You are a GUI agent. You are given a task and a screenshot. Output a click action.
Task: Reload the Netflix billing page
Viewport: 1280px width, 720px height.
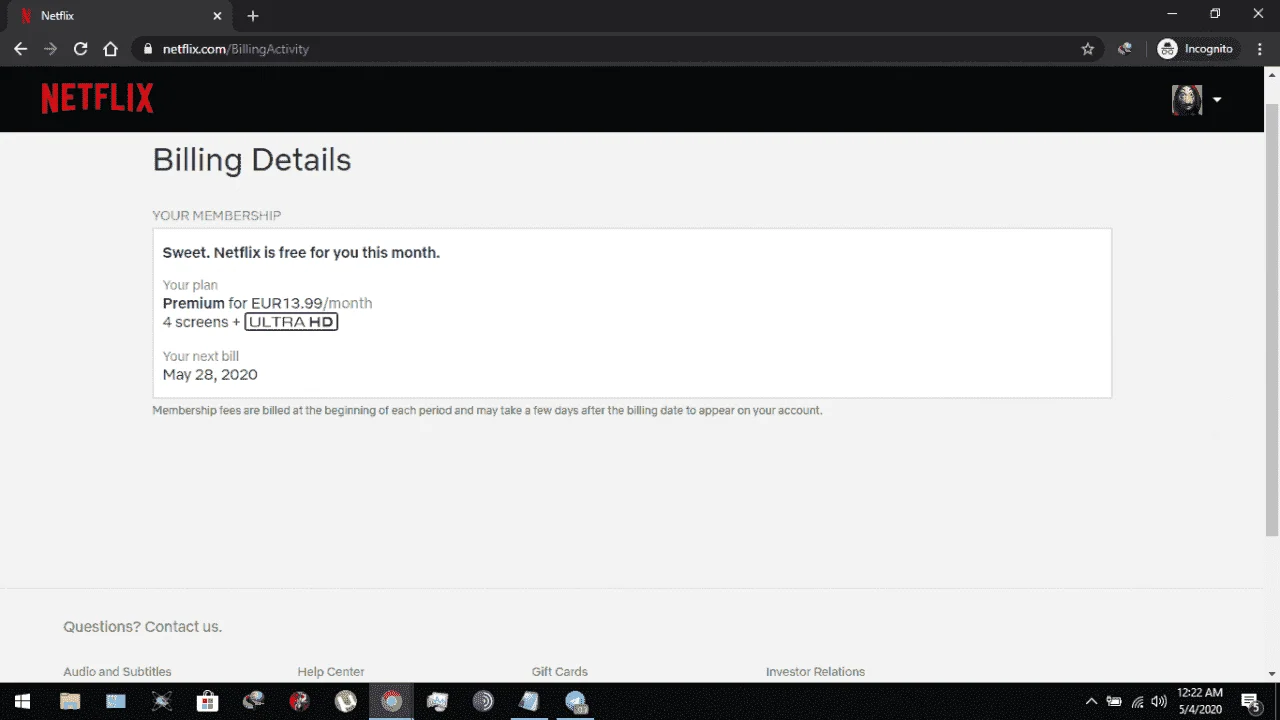(80, 49)
